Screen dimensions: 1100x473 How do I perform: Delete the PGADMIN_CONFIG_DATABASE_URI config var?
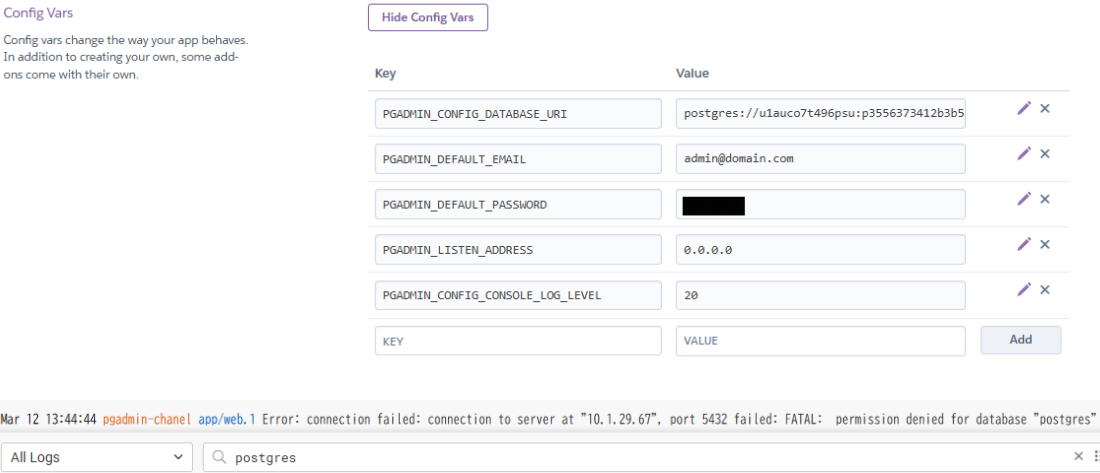(x=1045, y=108)
